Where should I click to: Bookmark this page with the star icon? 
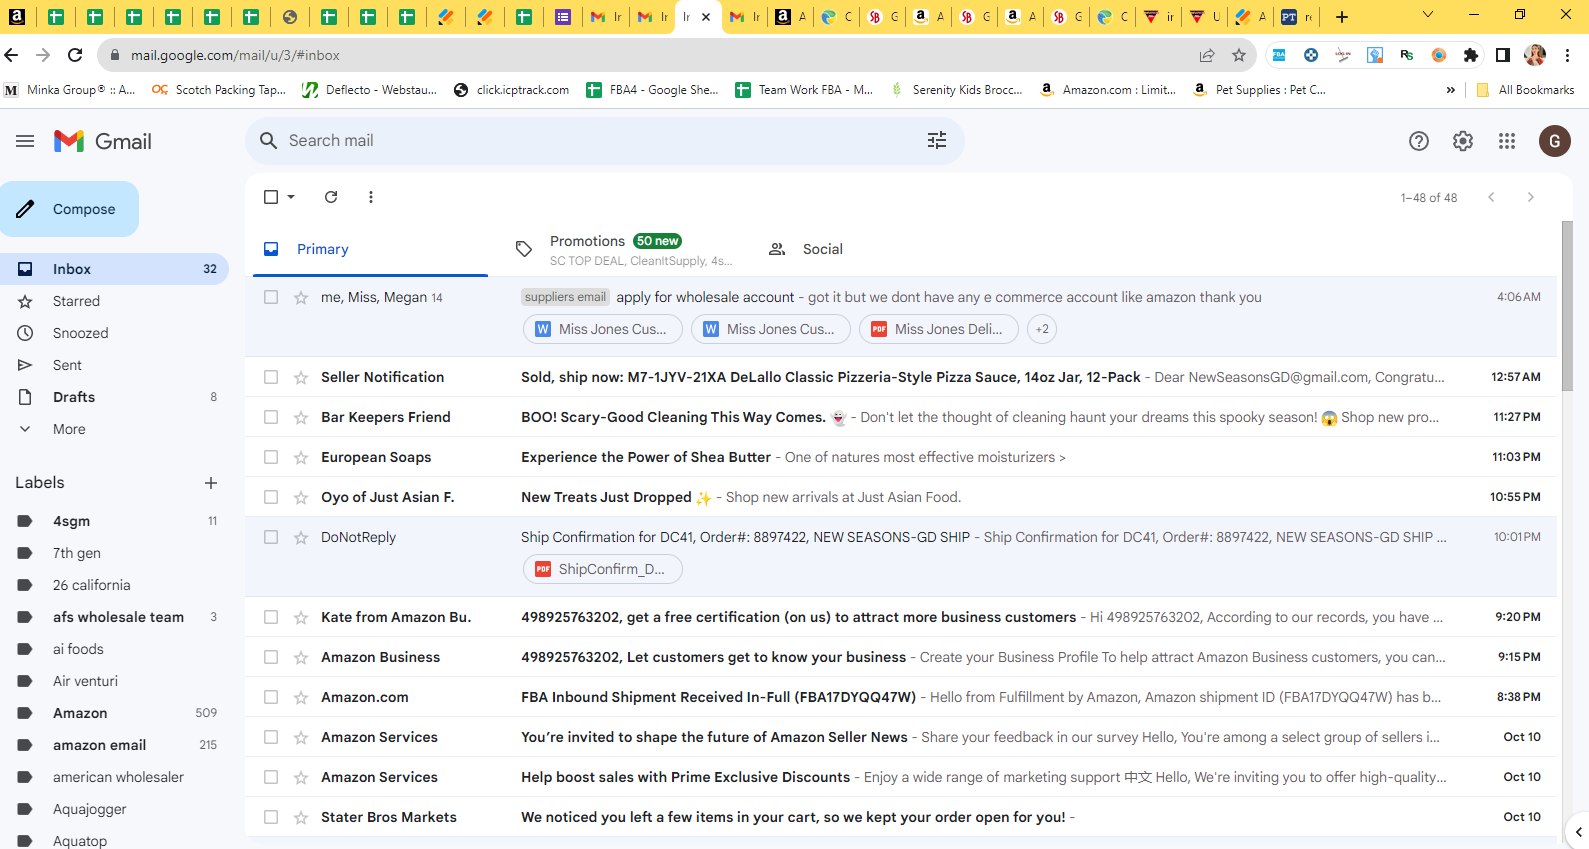[1239, 55]
